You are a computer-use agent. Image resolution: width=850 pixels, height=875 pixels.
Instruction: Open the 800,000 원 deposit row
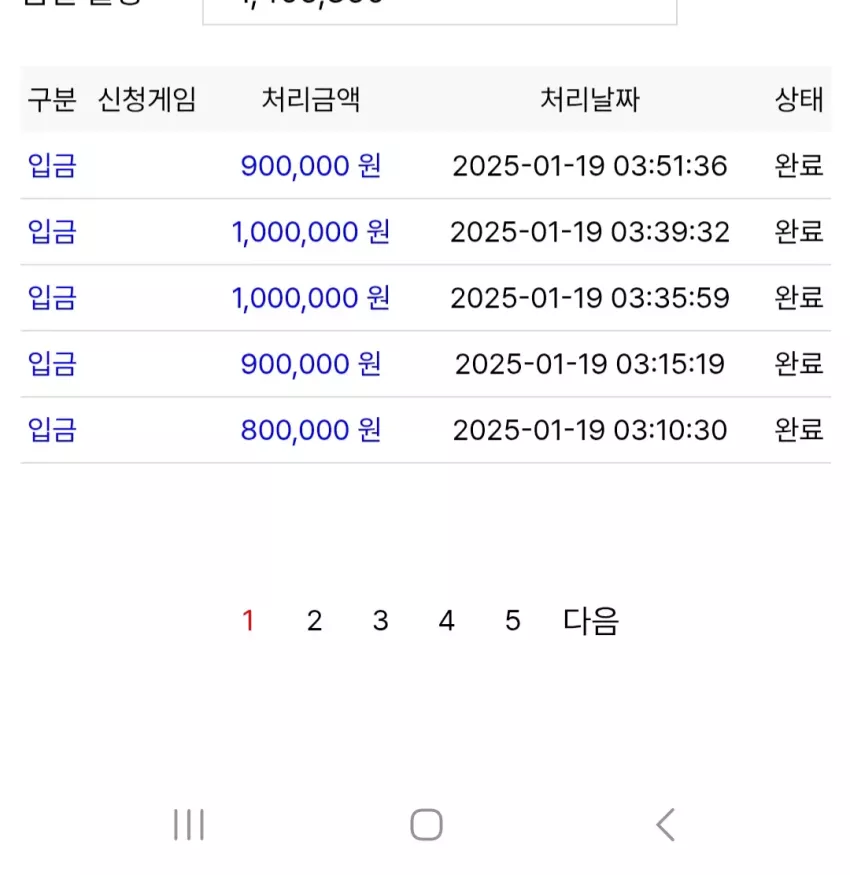click(x=425, y=430)
